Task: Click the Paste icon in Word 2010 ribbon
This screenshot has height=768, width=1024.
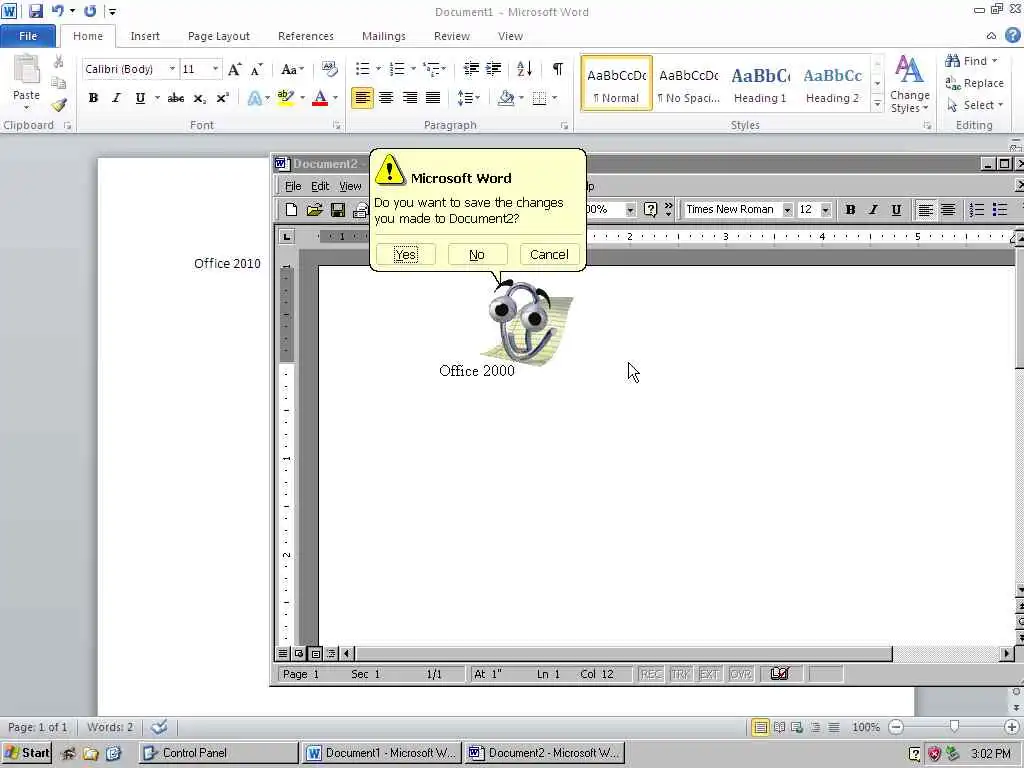Action: 27,69
